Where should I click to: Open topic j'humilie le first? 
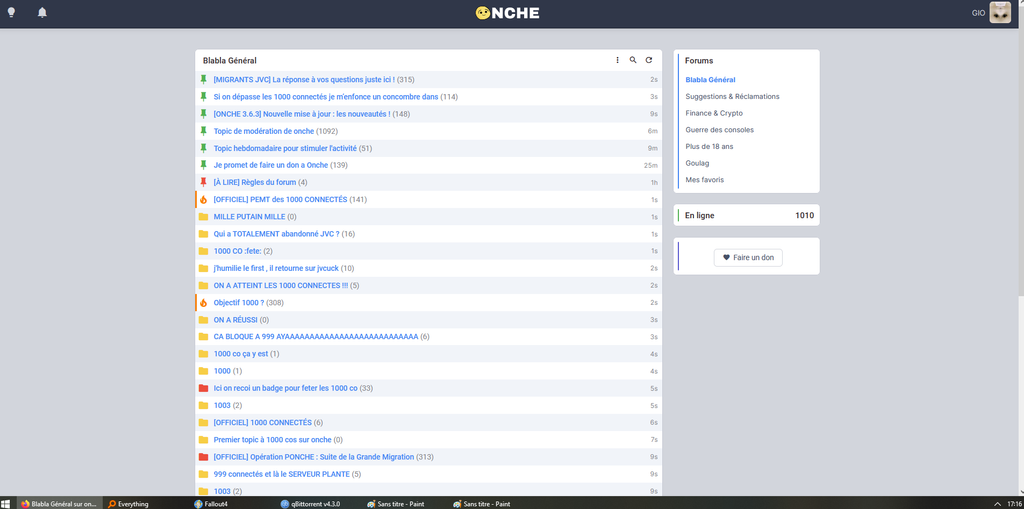276,268
